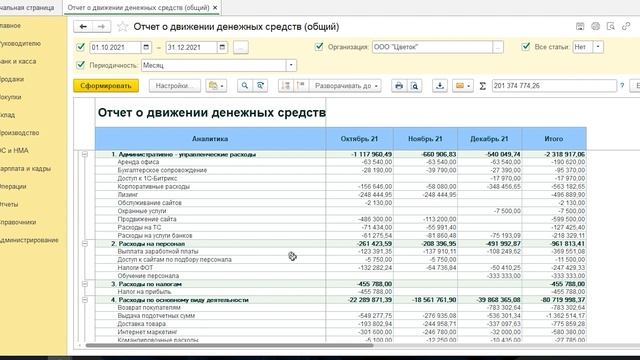Viewport: 640px width, 360px height.
Task: Collapse group 3 Расходы по налогам
Action: (84, 284)
